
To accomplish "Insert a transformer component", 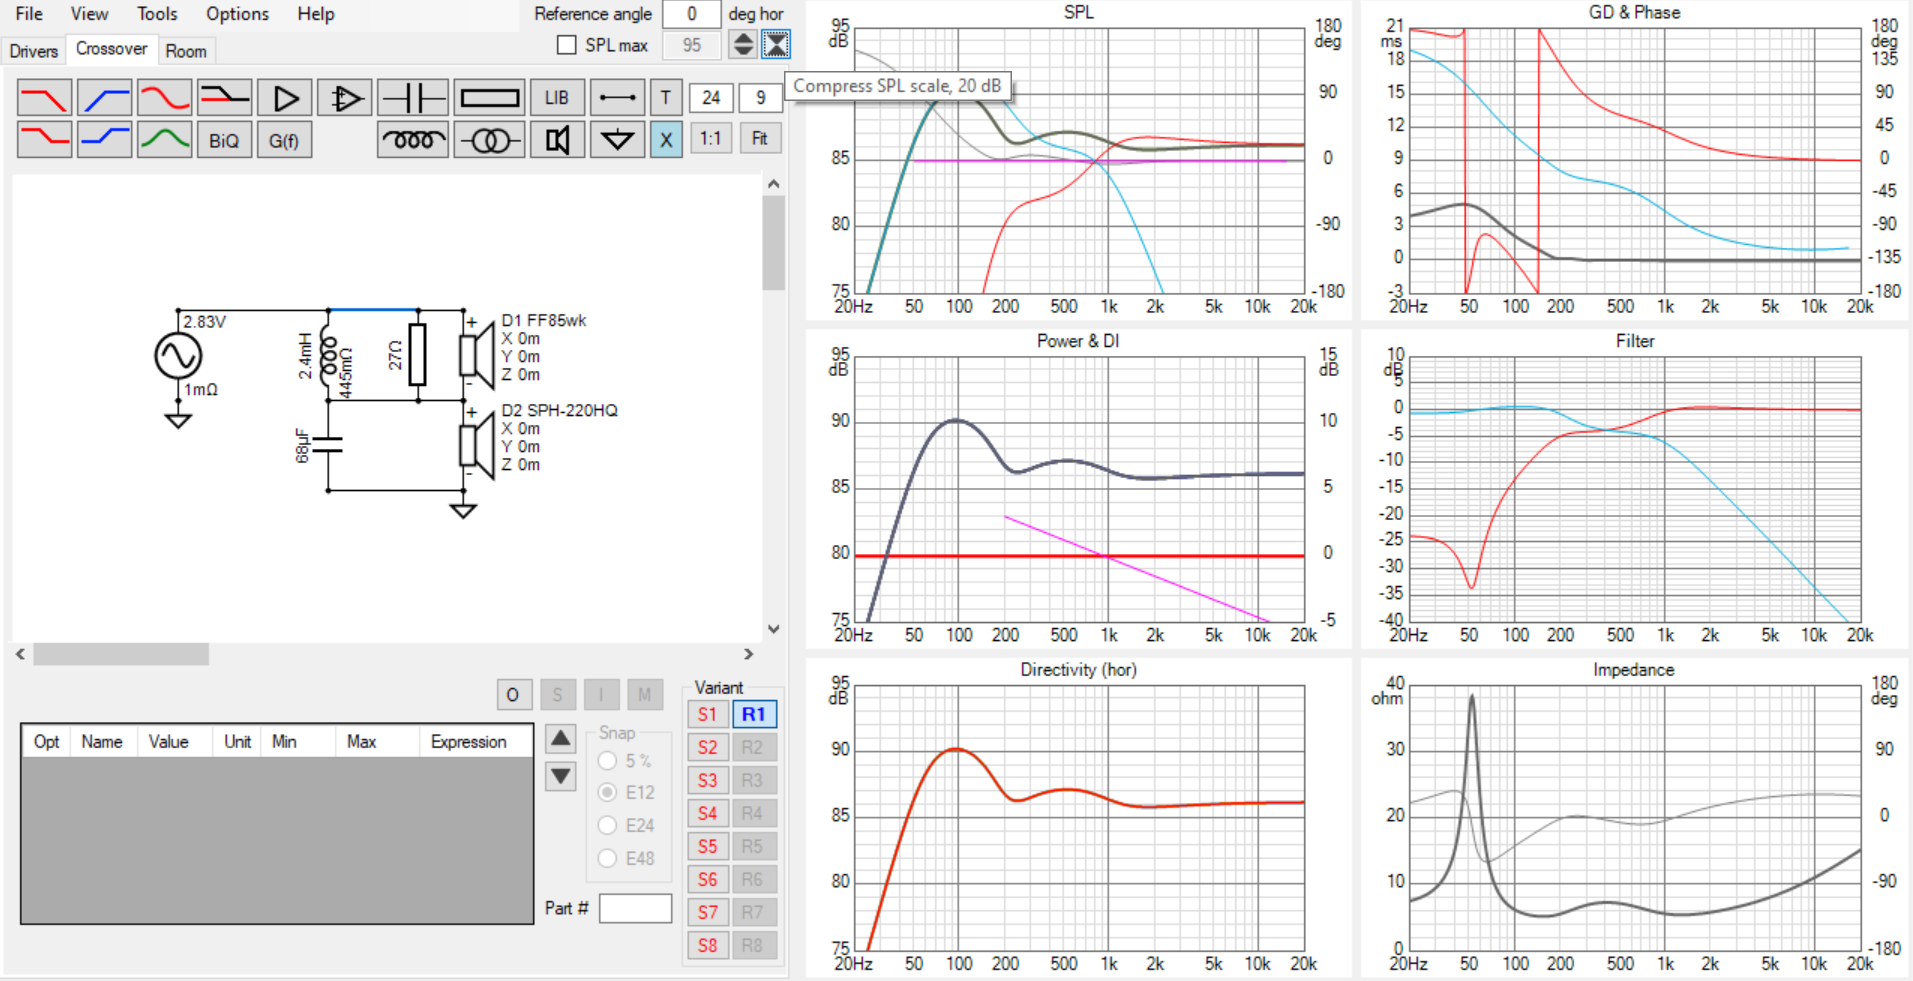I will point(489,139).
